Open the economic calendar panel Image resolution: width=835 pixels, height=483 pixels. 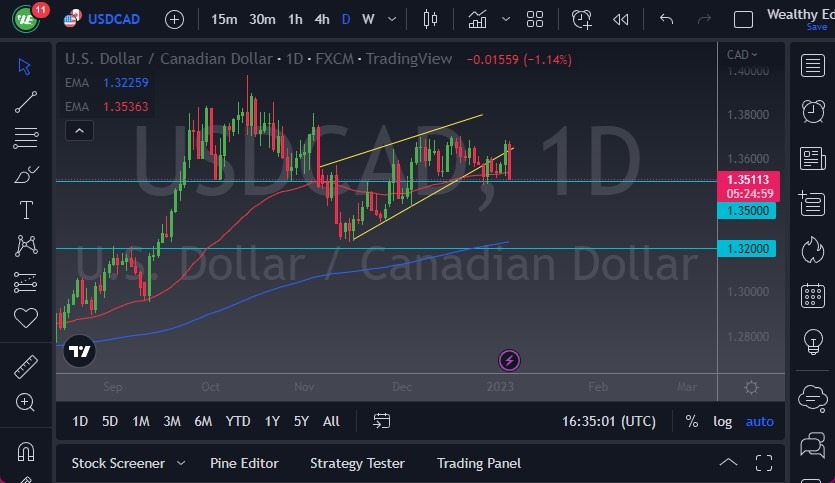[813, 295]
